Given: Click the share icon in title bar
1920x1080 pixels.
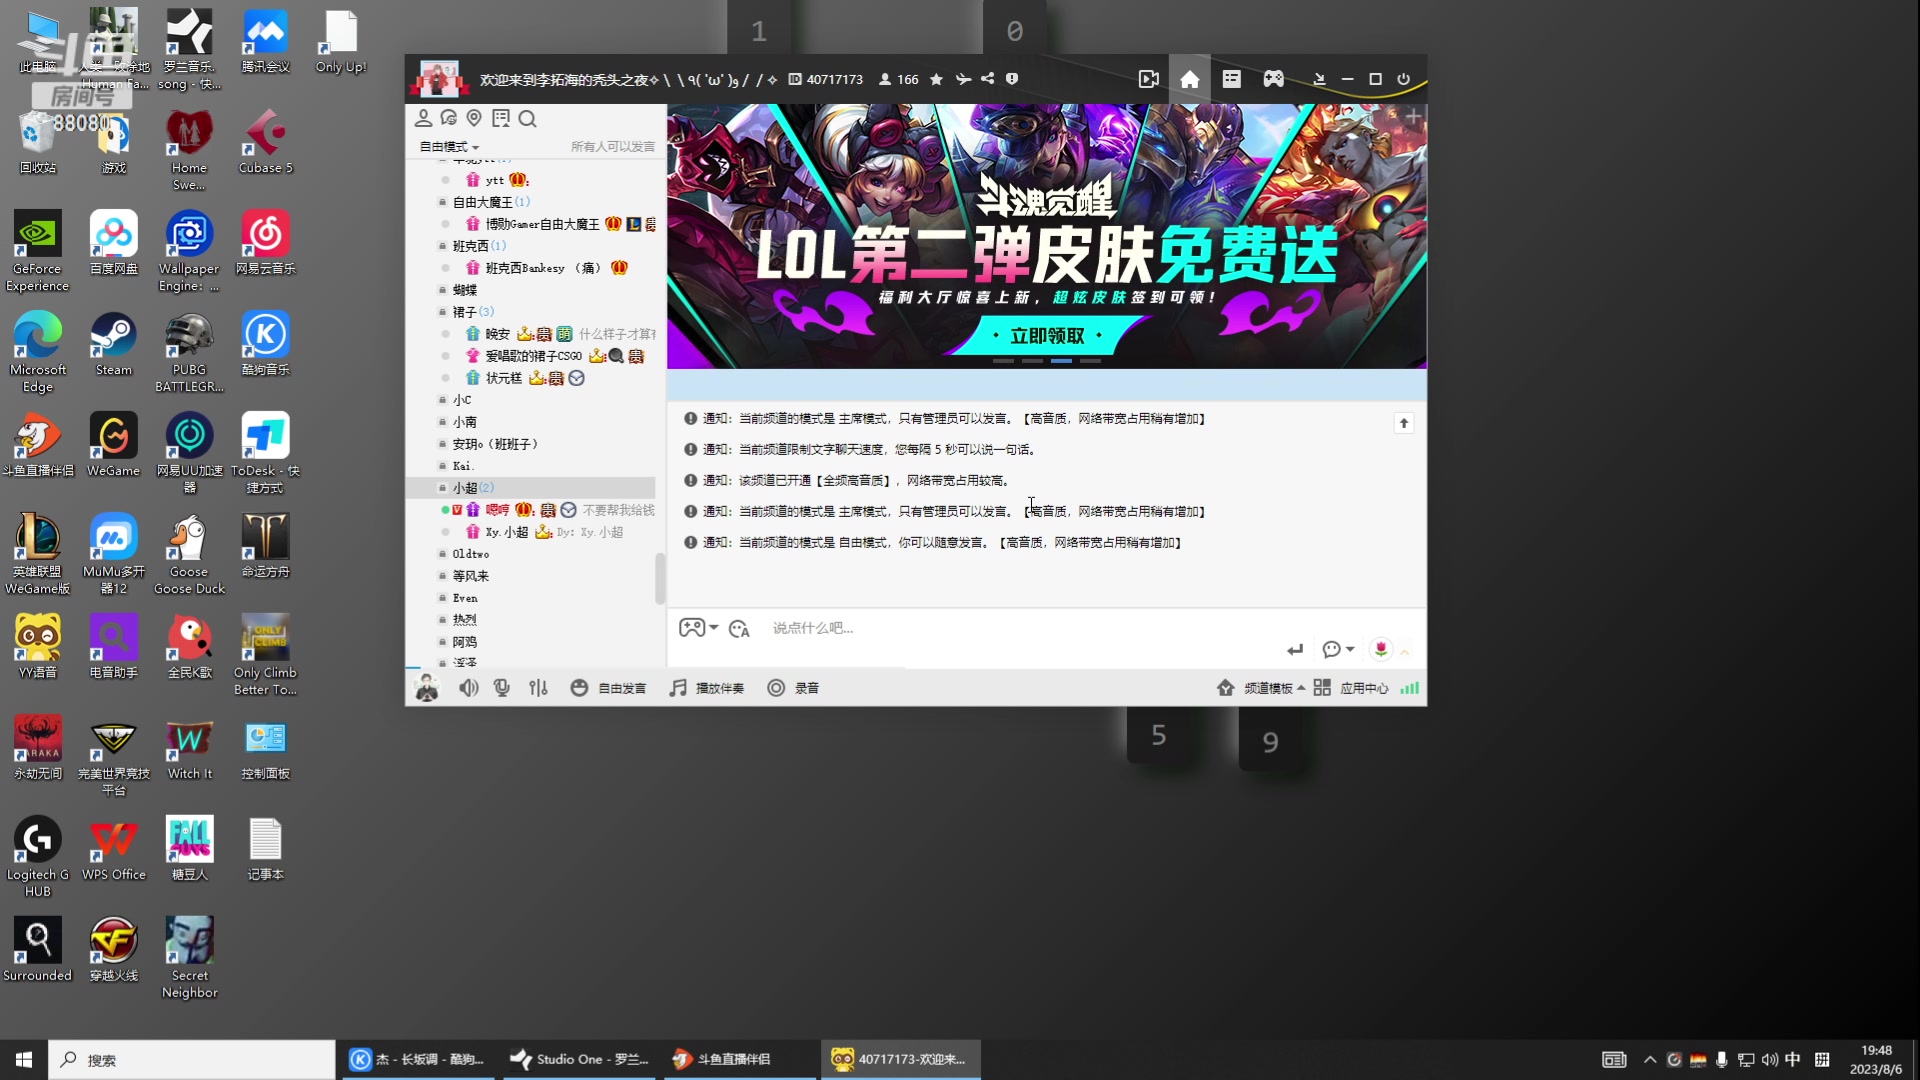Looking at the screenshot, I should click(987, 79).
